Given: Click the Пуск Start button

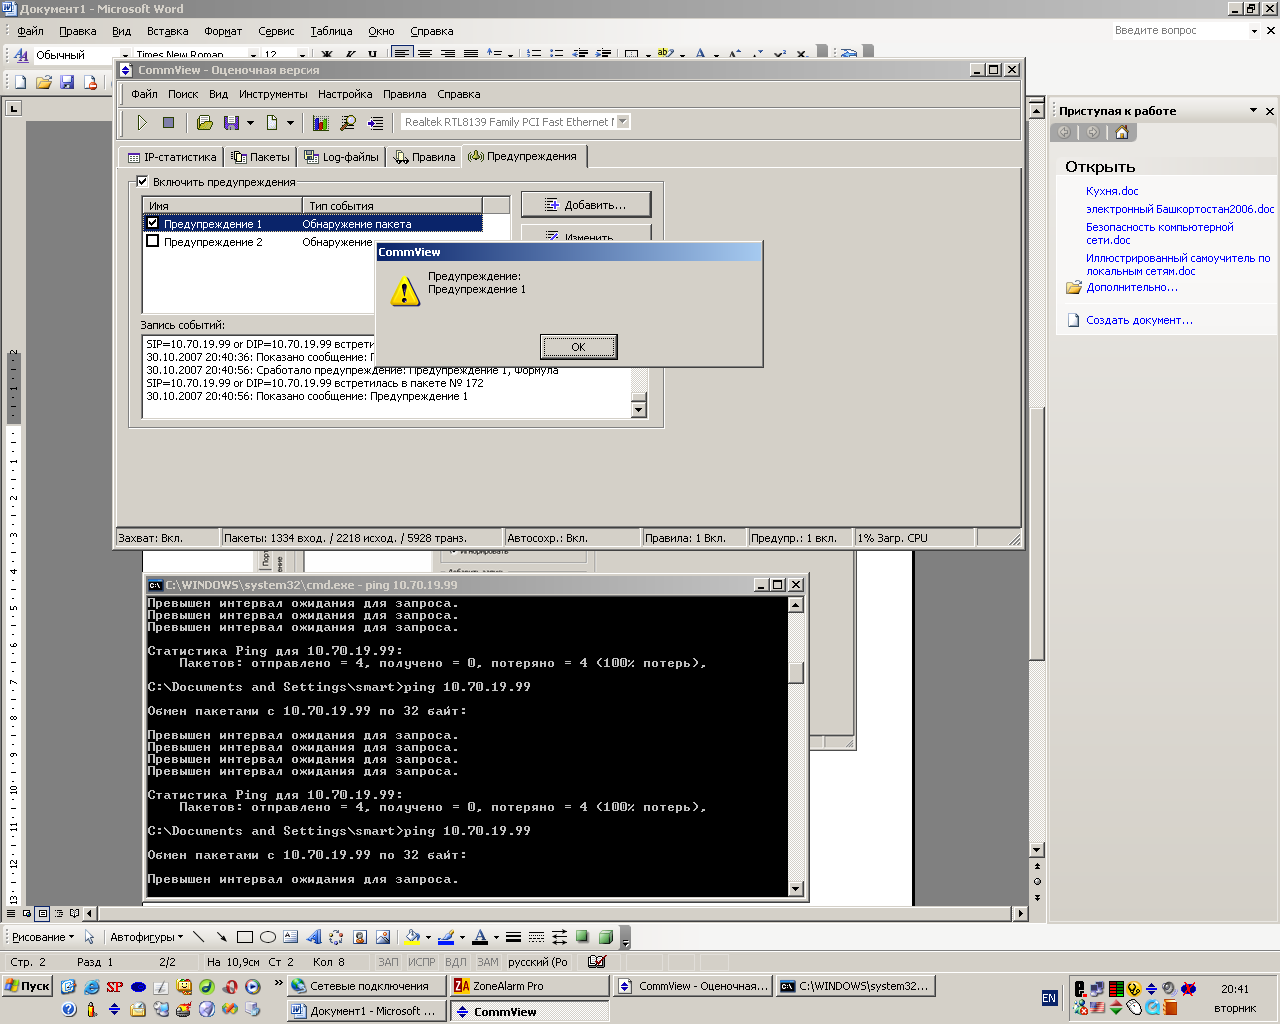Looking at the screenshot, I should coord(27,985).
